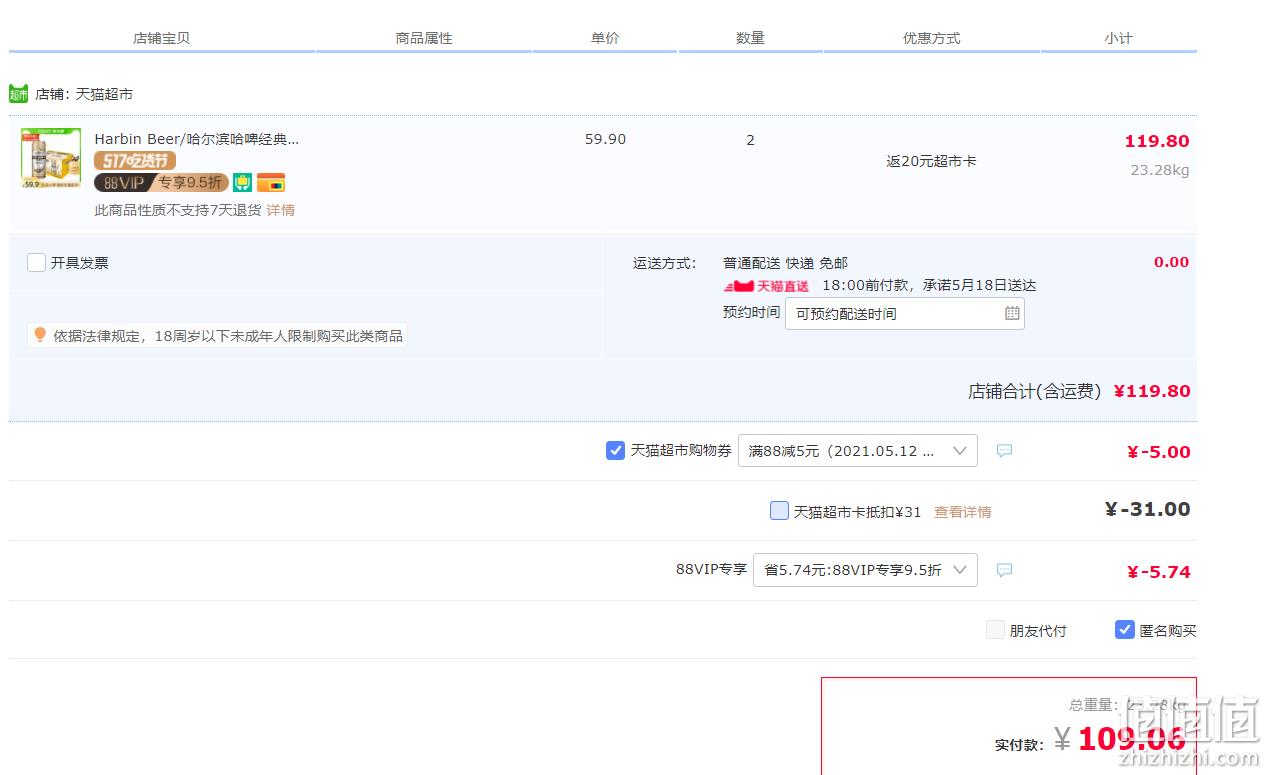
Task: Click the comment icon beside the 满88减5元 coupon
Action: click(x=1005, y=451)
